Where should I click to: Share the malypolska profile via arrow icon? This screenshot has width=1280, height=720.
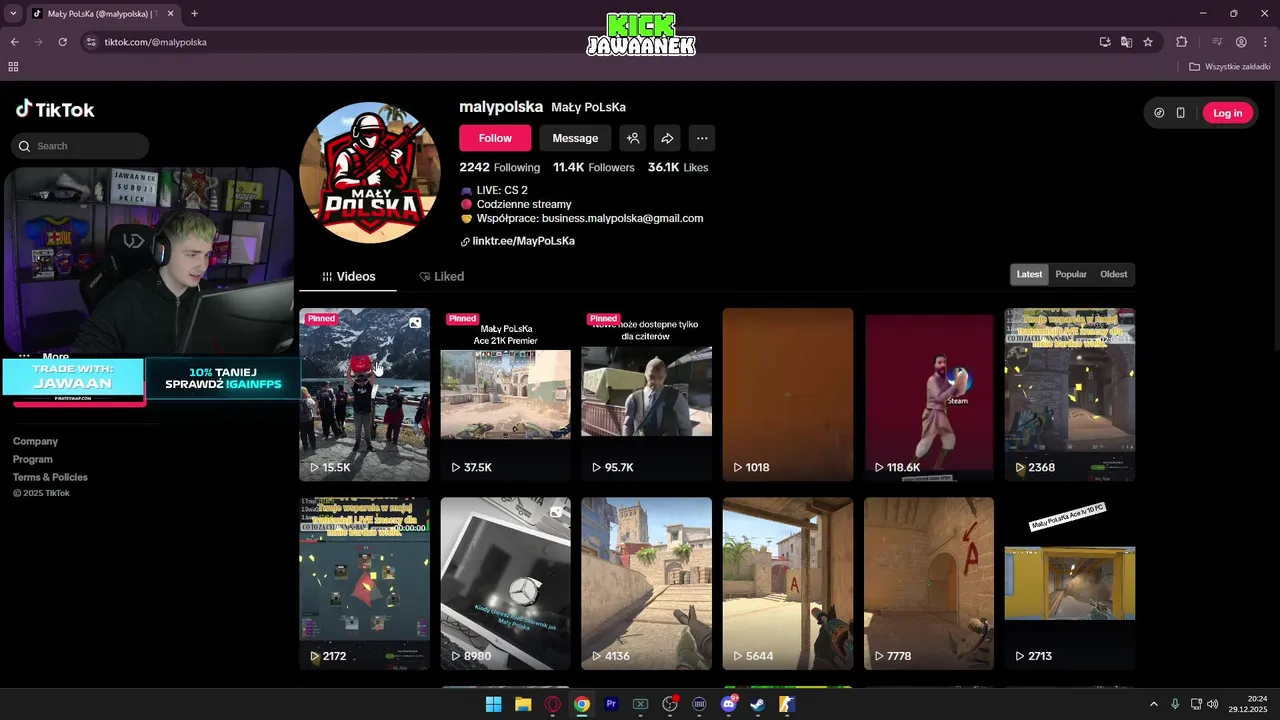click(667, 138)
